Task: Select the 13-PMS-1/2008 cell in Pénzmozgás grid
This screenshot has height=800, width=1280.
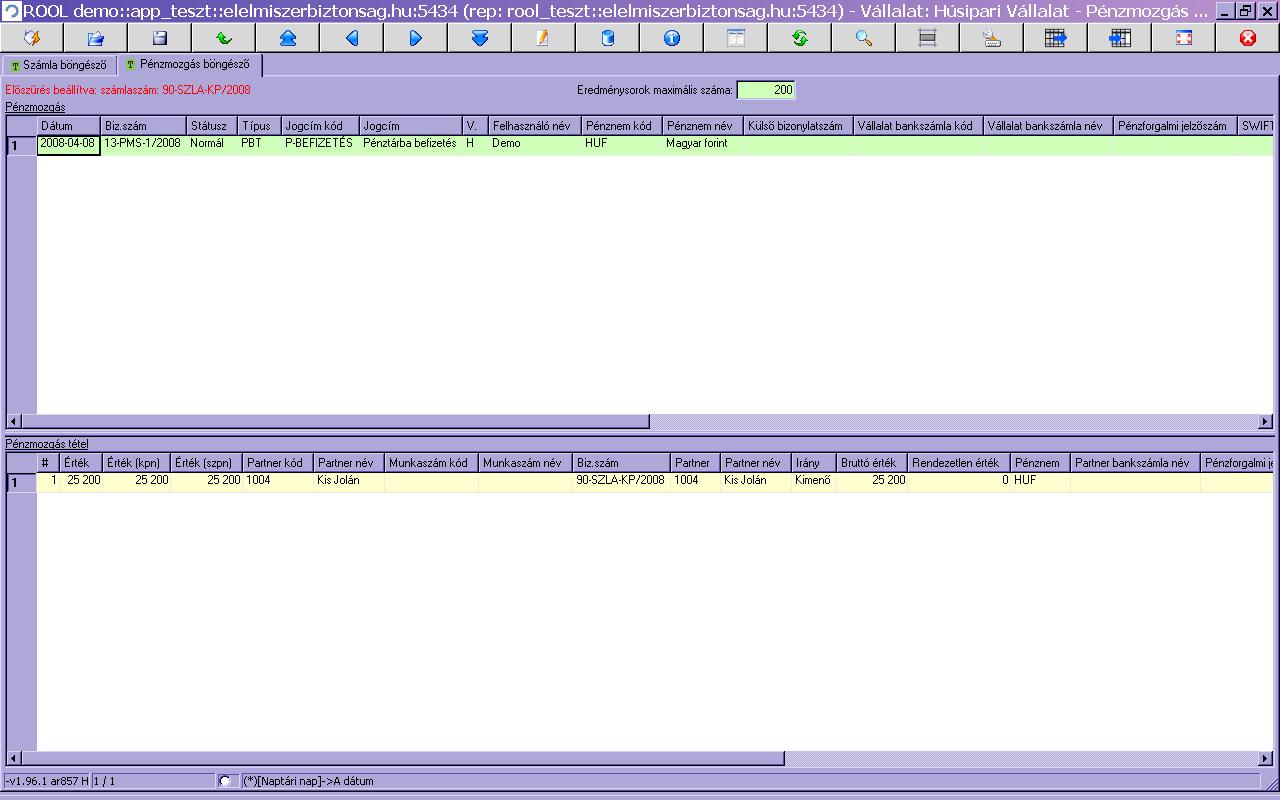Action: [142, 144]
